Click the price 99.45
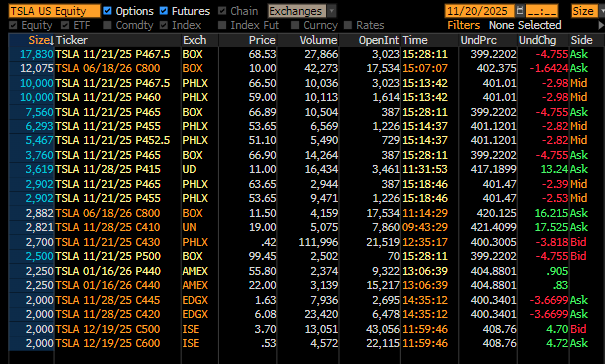The width and height of the screenshot is (605, 364). [x=262, y=256]
